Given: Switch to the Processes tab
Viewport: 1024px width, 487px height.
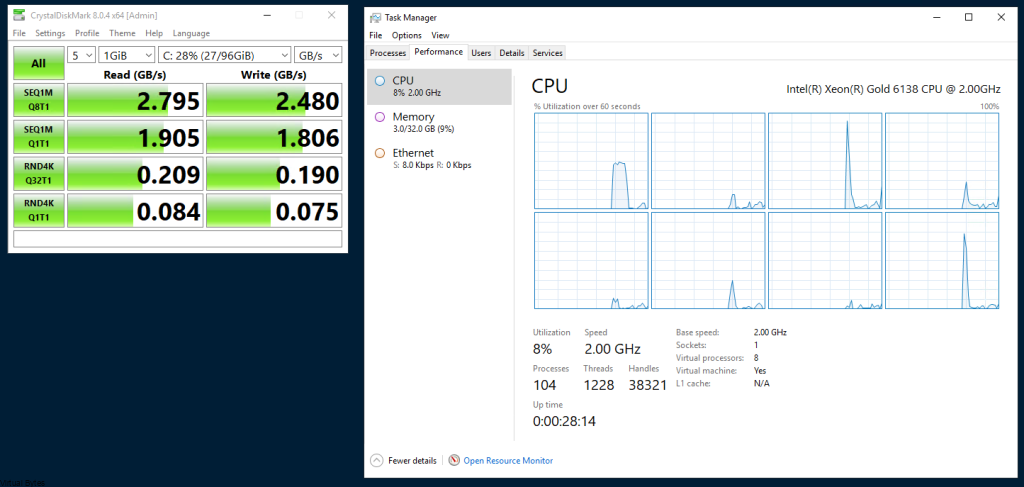Looking at the screenshot, I should 388,53.
